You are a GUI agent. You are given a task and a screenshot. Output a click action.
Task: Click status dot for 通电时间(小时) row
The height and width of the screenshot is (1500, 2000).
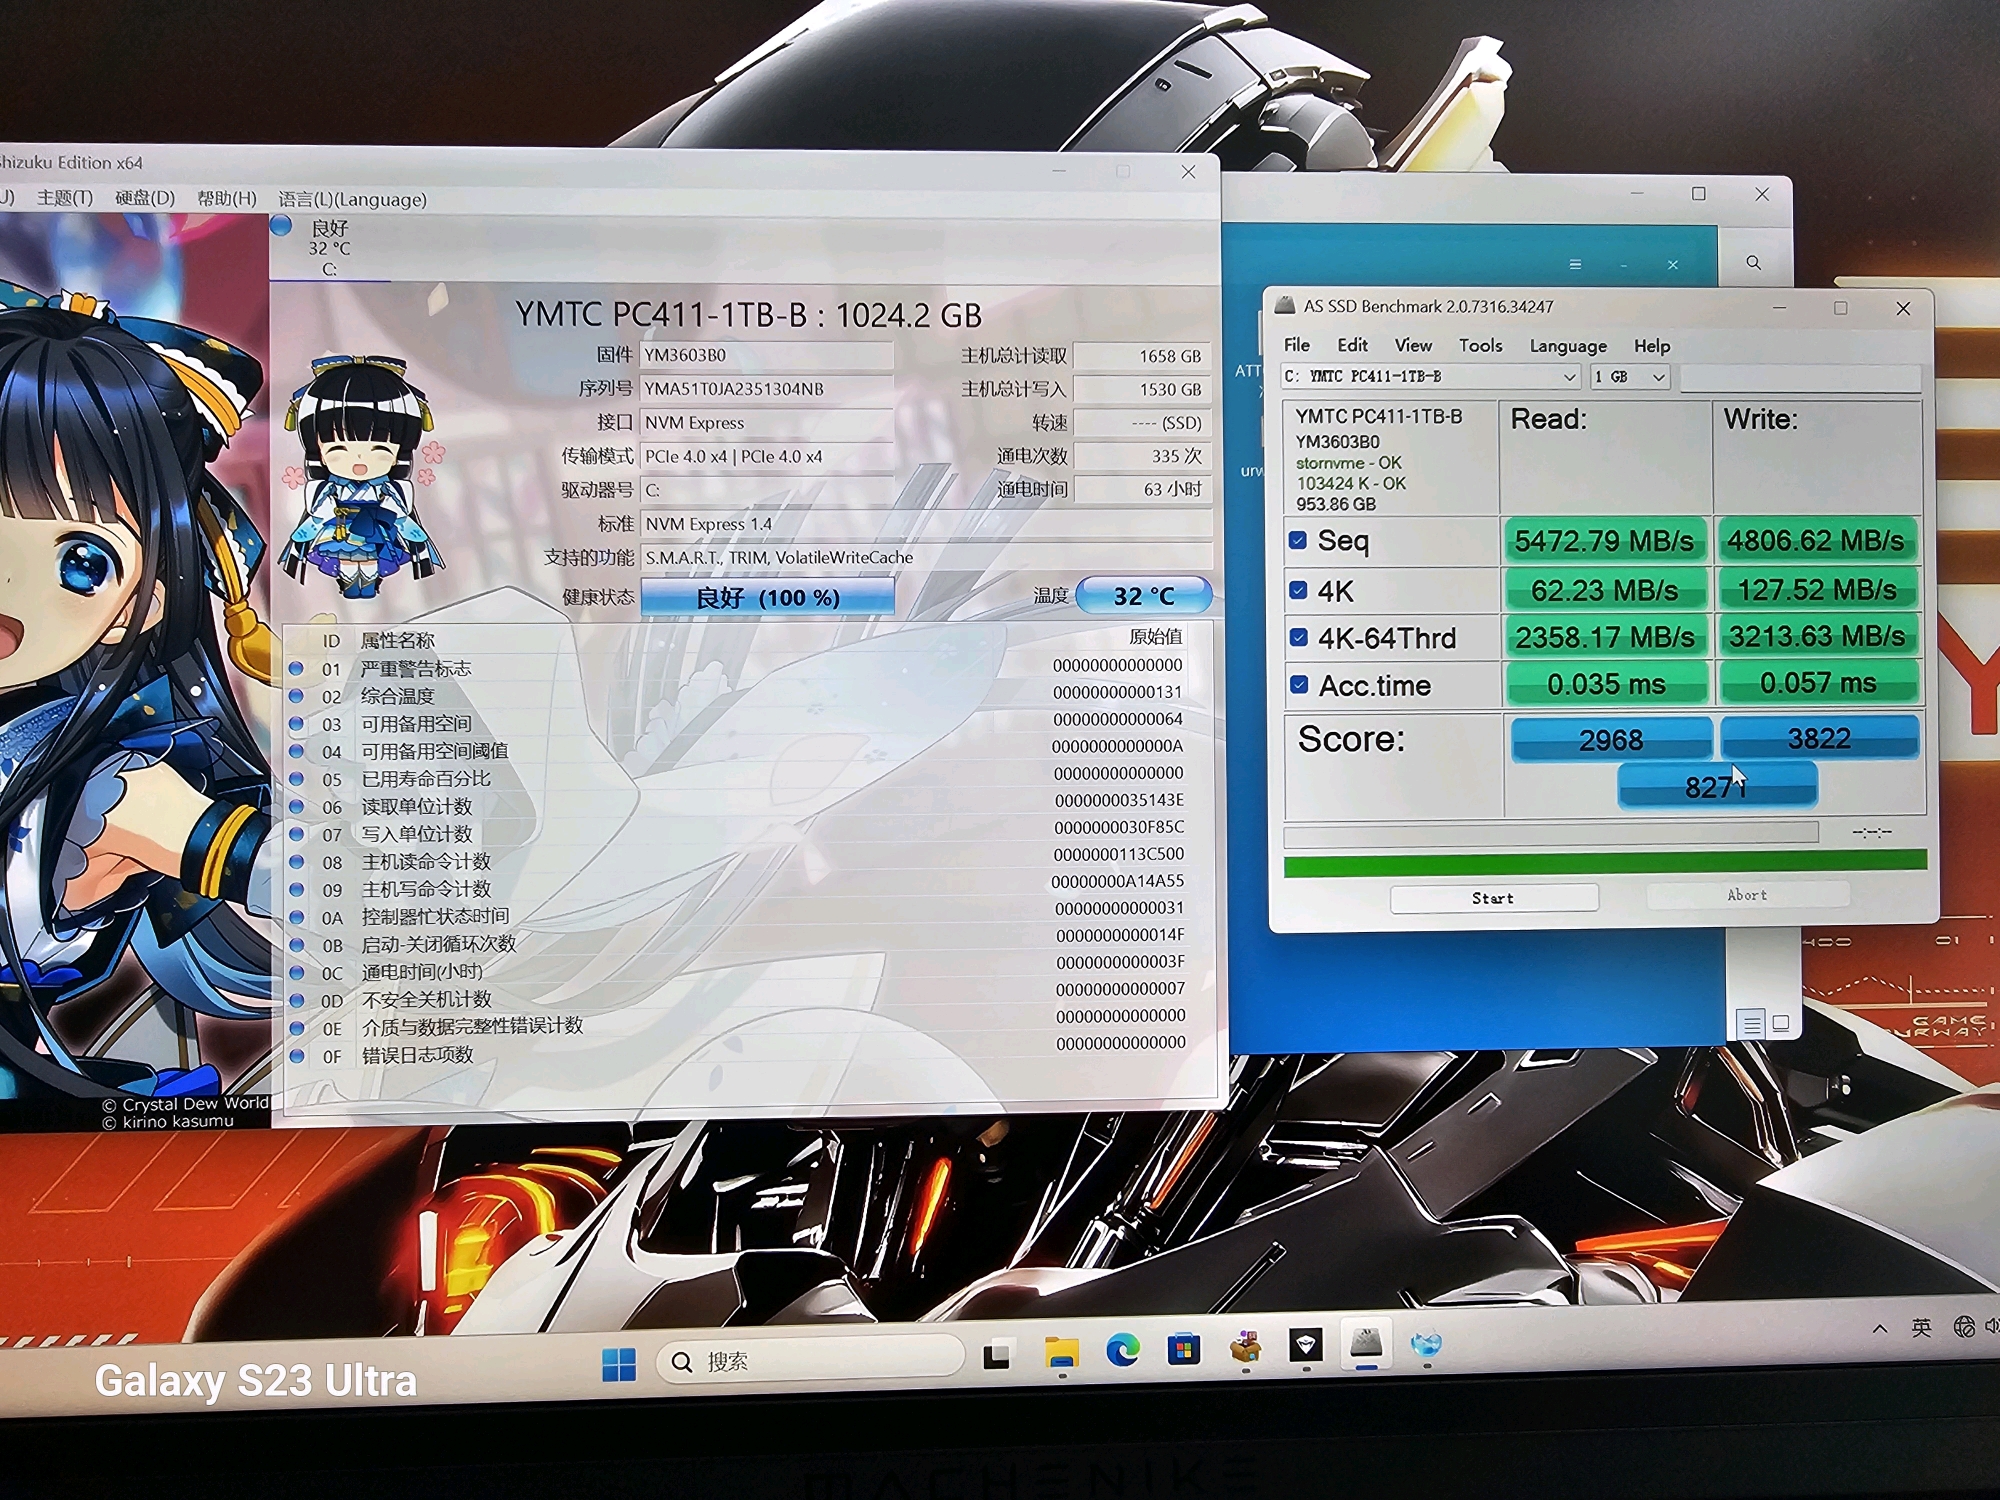[x=297, y=972]
